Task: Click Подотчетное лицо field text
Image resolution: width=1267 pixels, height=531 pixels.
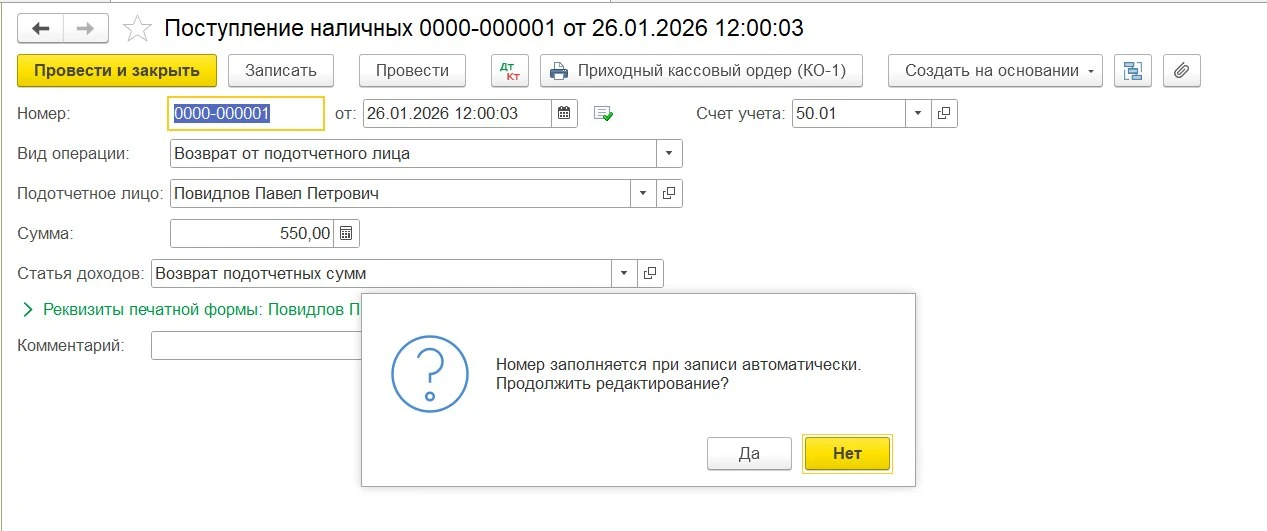Action: (x=401, y=193)
